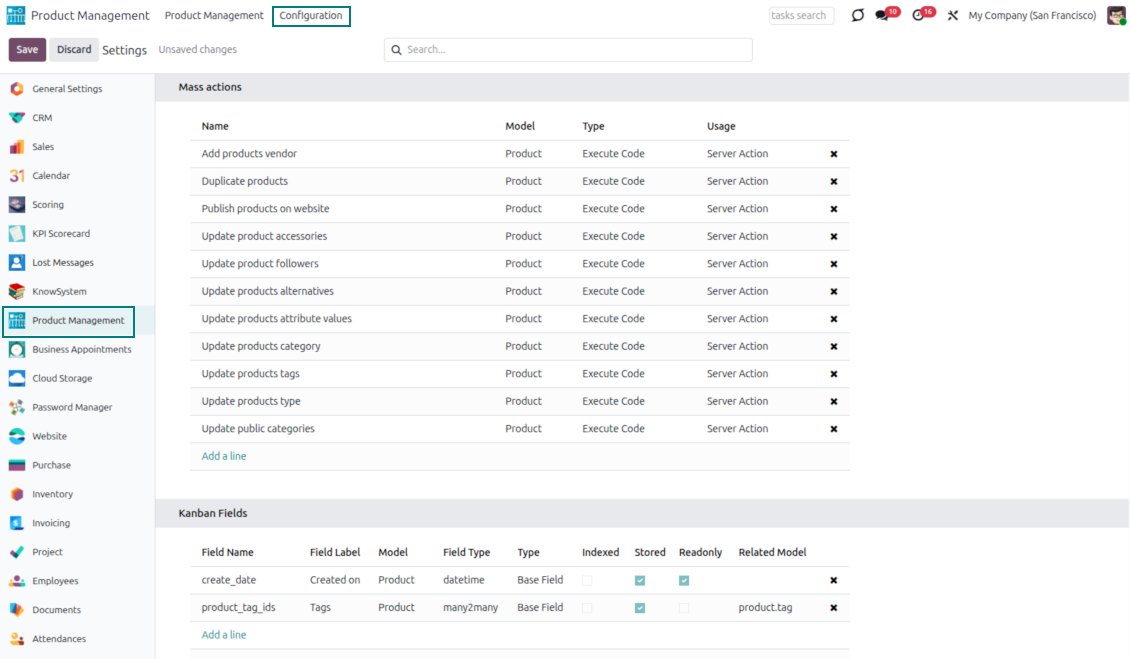Toggle Stored checkbox for product_tag_ids

pyautogui.click(x=640, y=608)
